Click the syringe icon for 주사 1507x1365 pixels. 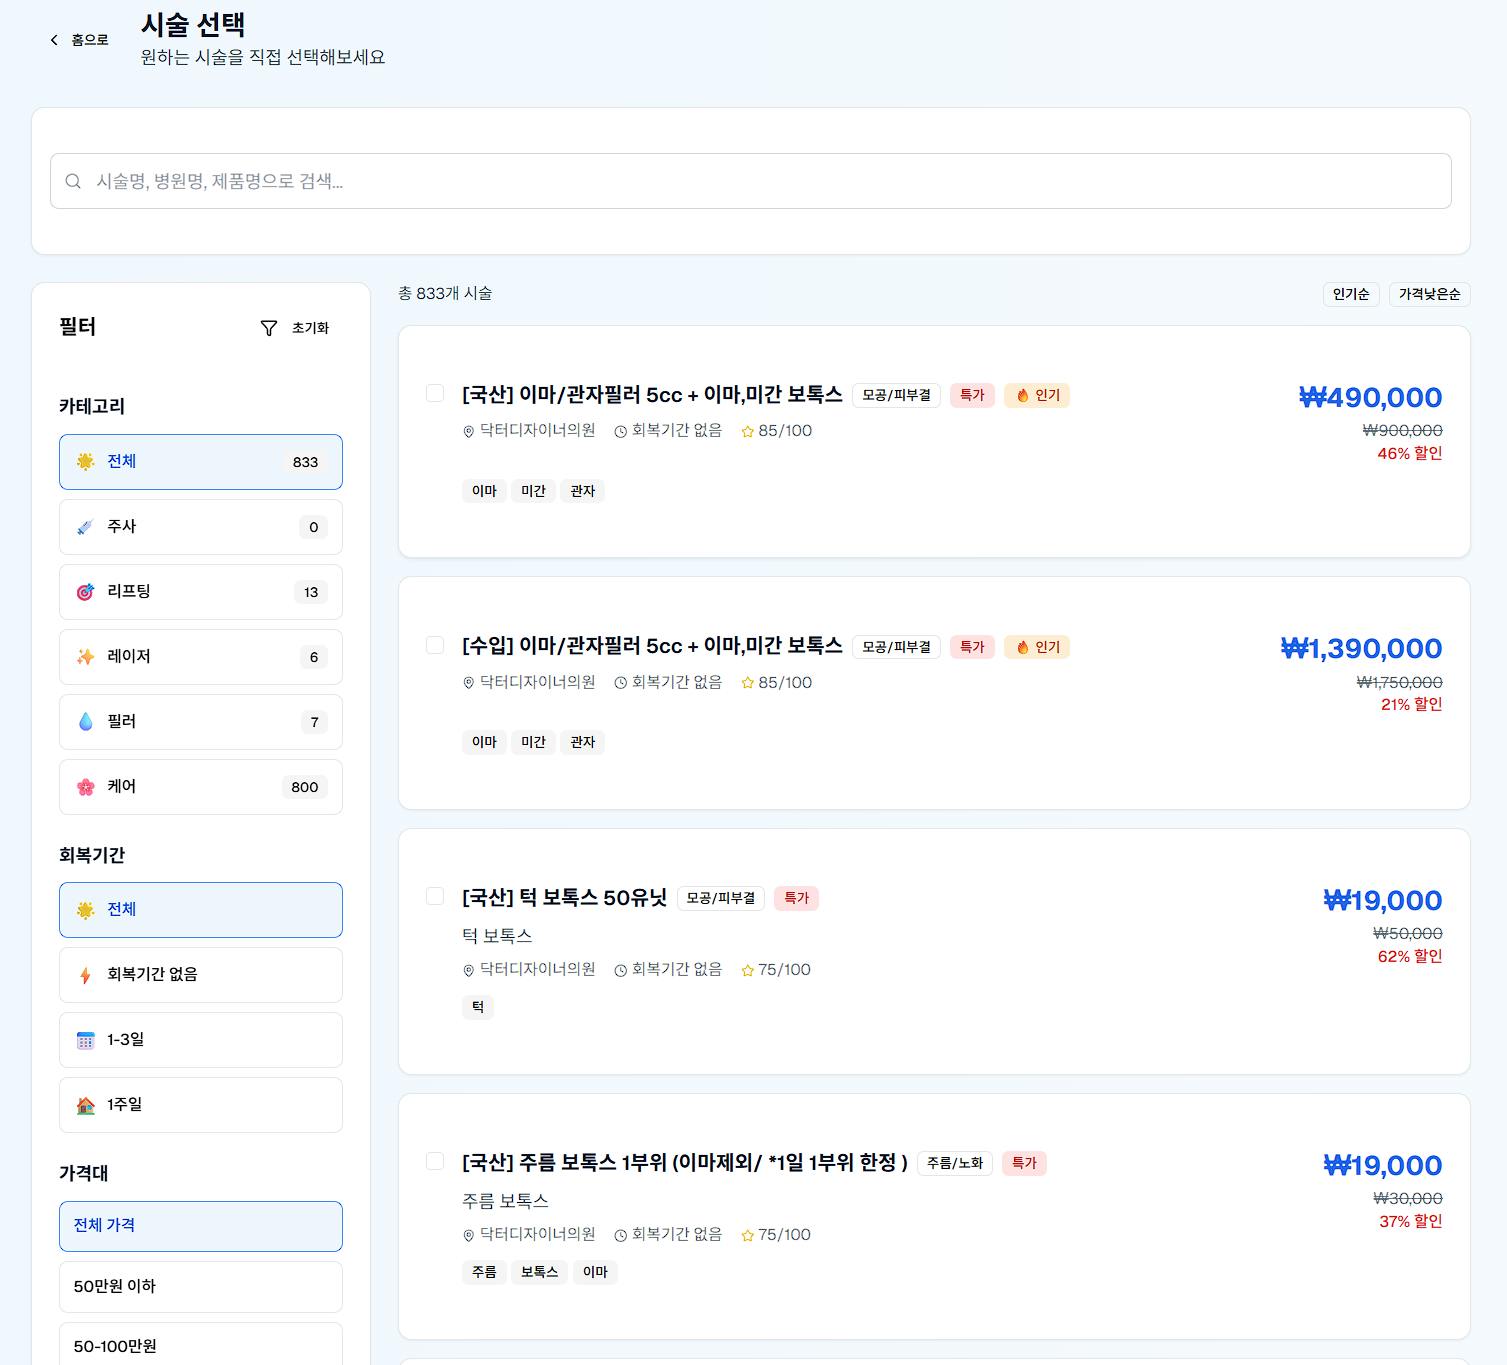[x=86, y=527]
